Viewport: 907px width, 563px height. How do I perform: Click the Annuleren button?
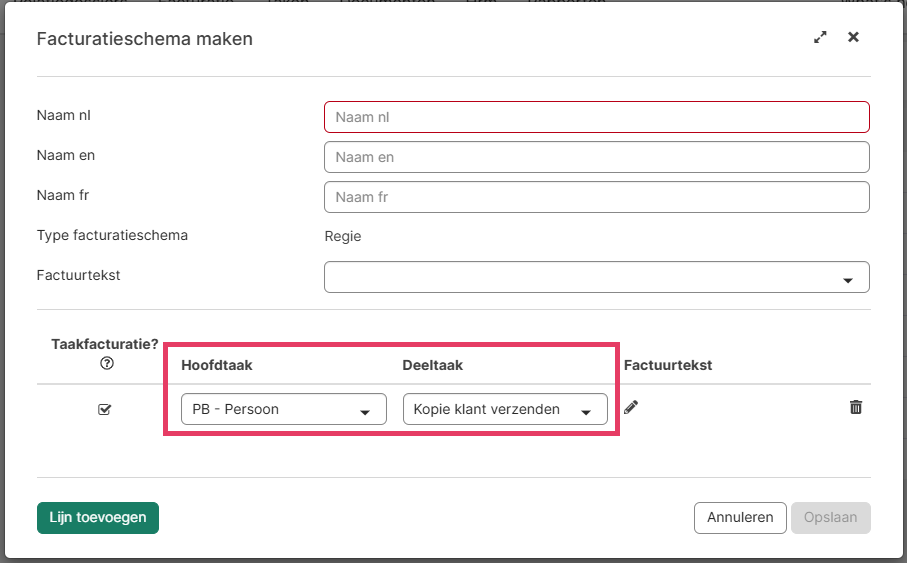(740, 518)
